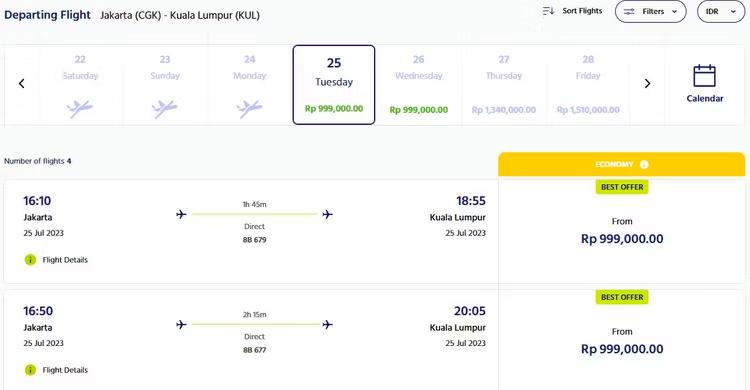Go to previous dates arrow
Image resolution: width=750 pixels, height=390 pixels.
pyautogui.click(x=22, y=84)
